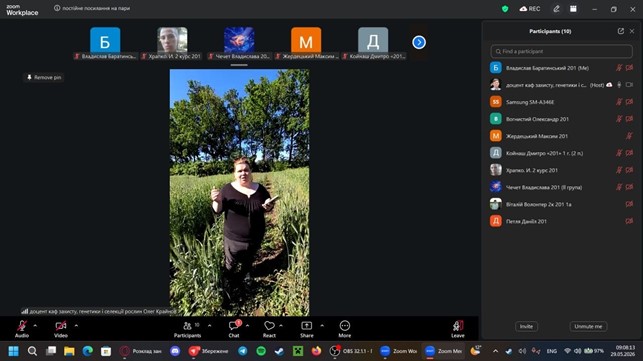The width and height of the screenshot is (643, 361).
Task: Open Firefox from the taskbar
Action: tap(316, 351)
